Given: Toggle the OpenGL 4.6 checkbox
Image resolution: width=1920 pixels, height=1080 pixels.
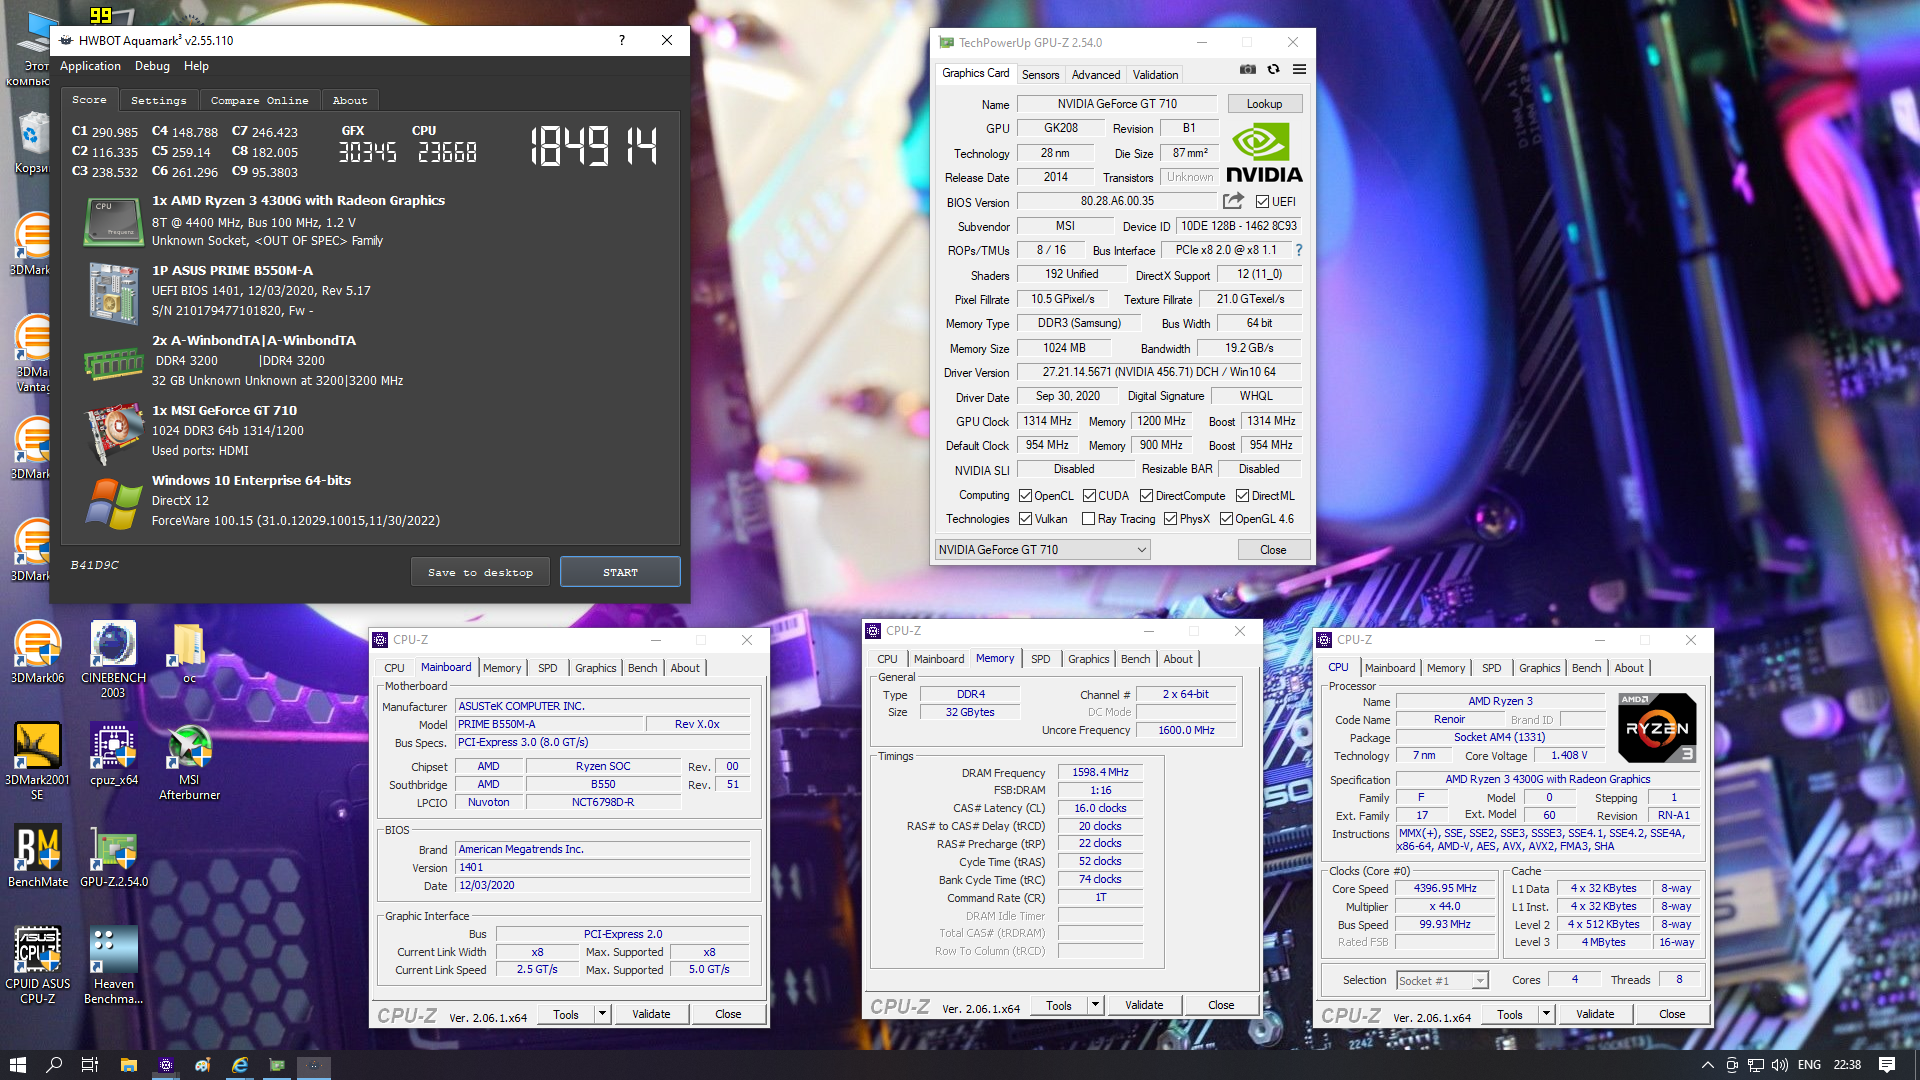Looking at the screenshot, I should (x=1226, y=519).
